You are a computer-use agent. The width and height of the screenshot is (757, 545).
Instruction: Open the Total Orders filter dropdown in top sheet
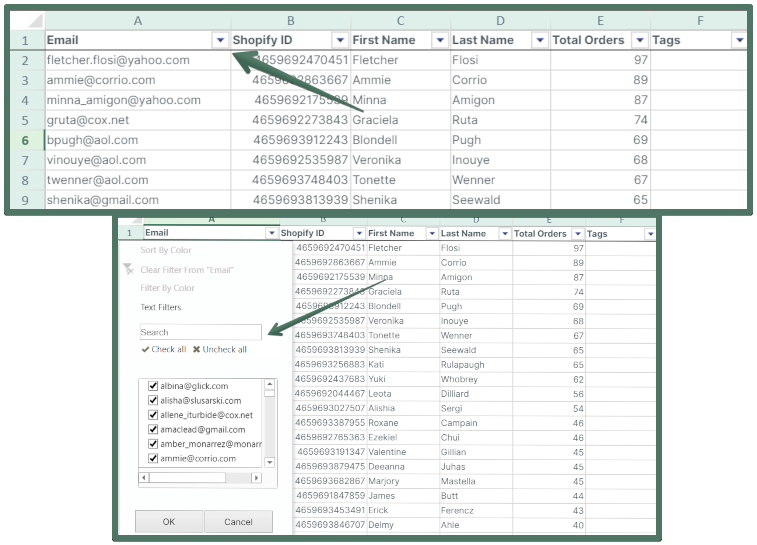(x=640, y=40)
